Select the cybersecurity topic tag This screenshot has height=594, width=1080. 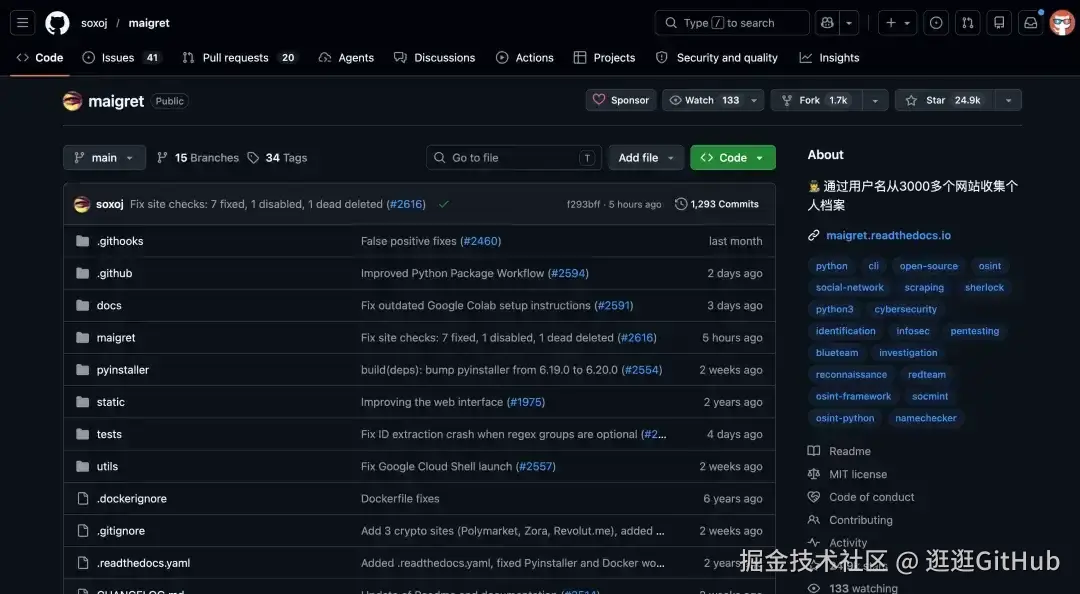905,309
